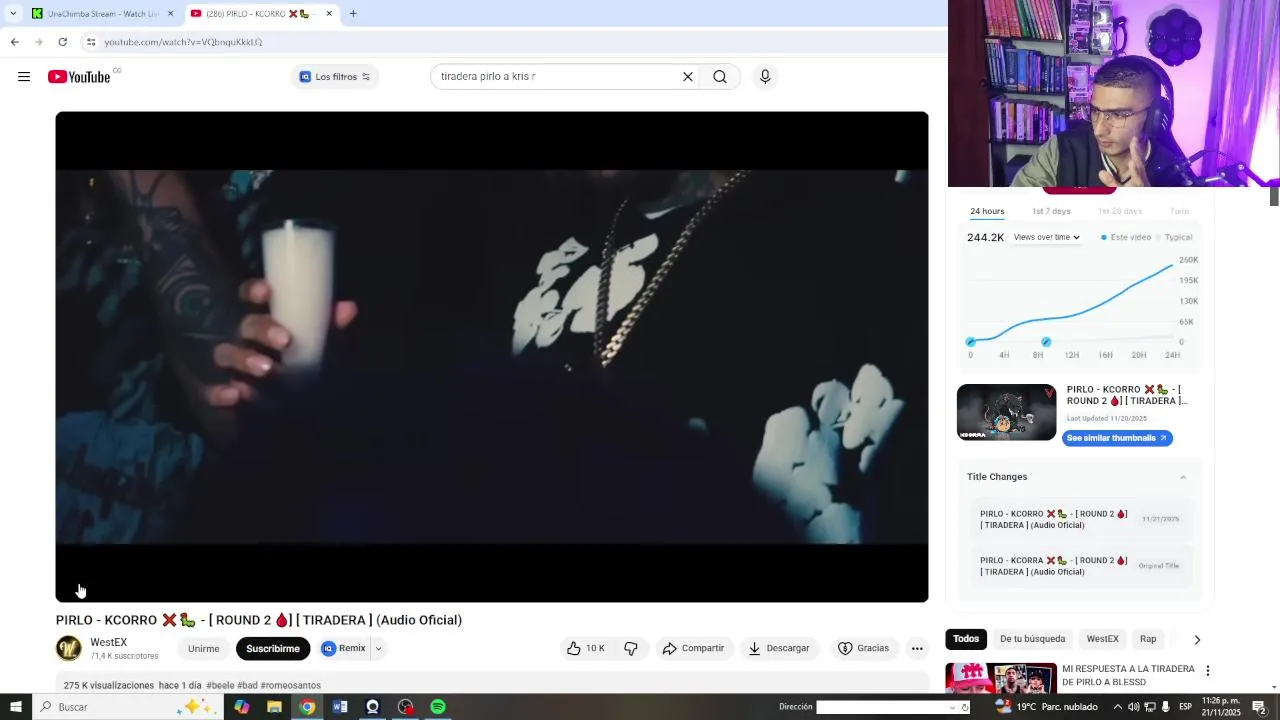Open the taskbar Dirección address dropdown
This screenshot has width=1280, height=720.
[x=952, y=707]
